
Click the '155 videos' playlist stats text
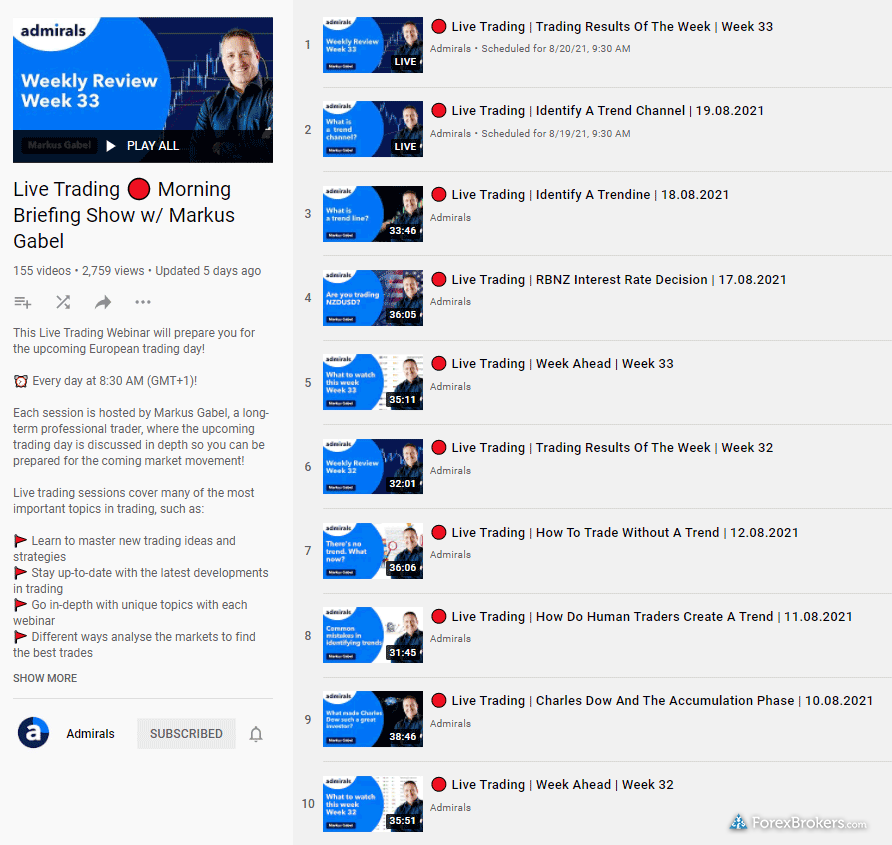(42, 271)
